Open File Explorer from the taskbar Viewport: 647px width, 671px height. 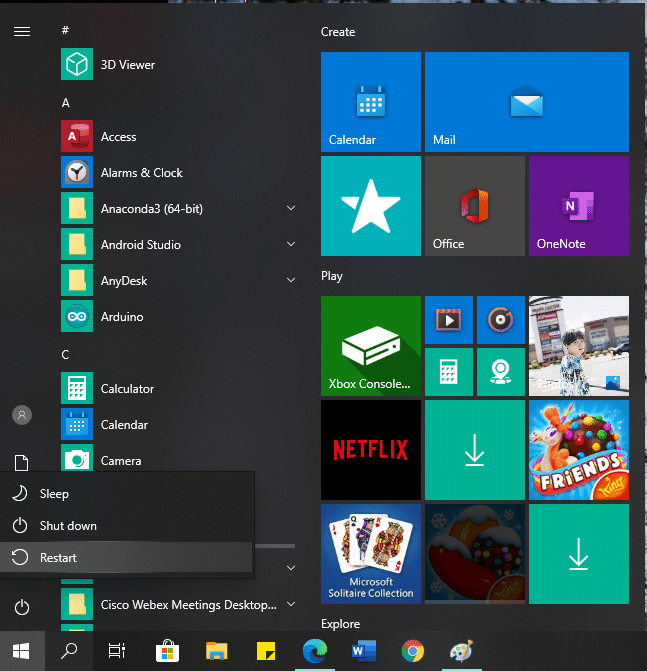click(217, 651)
